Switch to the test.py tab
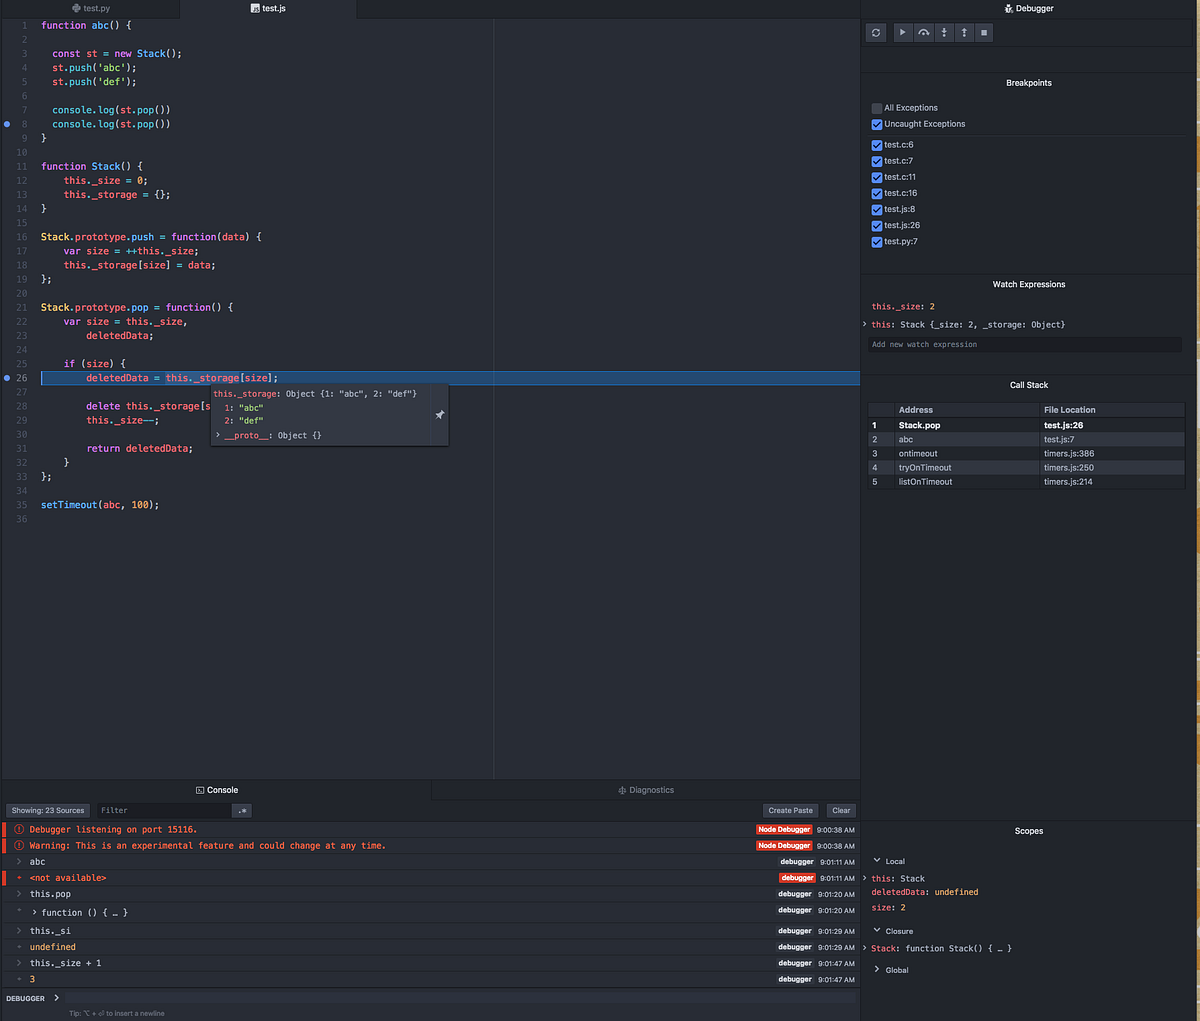Image resolution: width=1200 pixels, height=1021 pixels. 92,8
